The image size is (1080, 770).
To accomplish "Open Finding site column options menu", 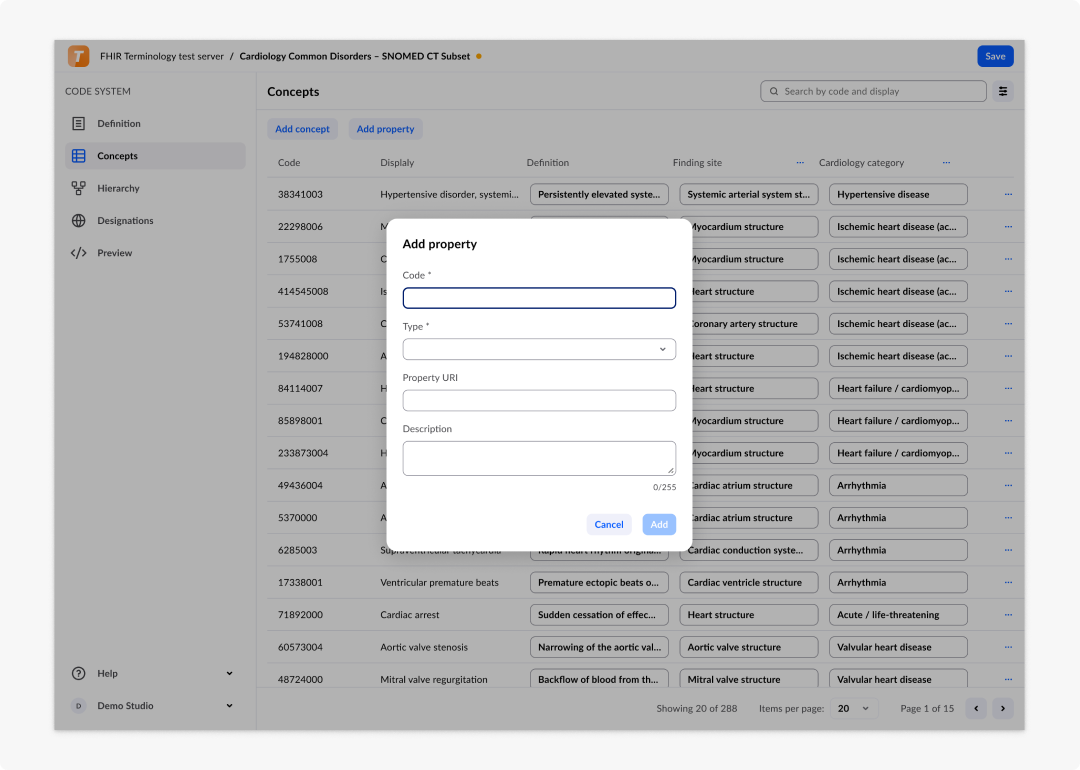I will click(x=800, y=163).
